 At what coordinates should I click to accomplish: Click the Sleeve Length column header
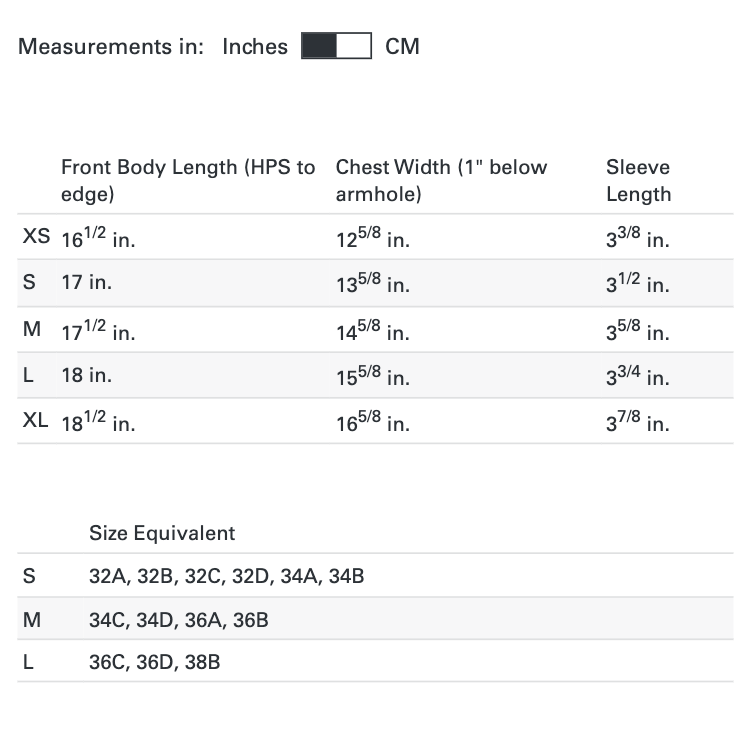tap(638, 180)
